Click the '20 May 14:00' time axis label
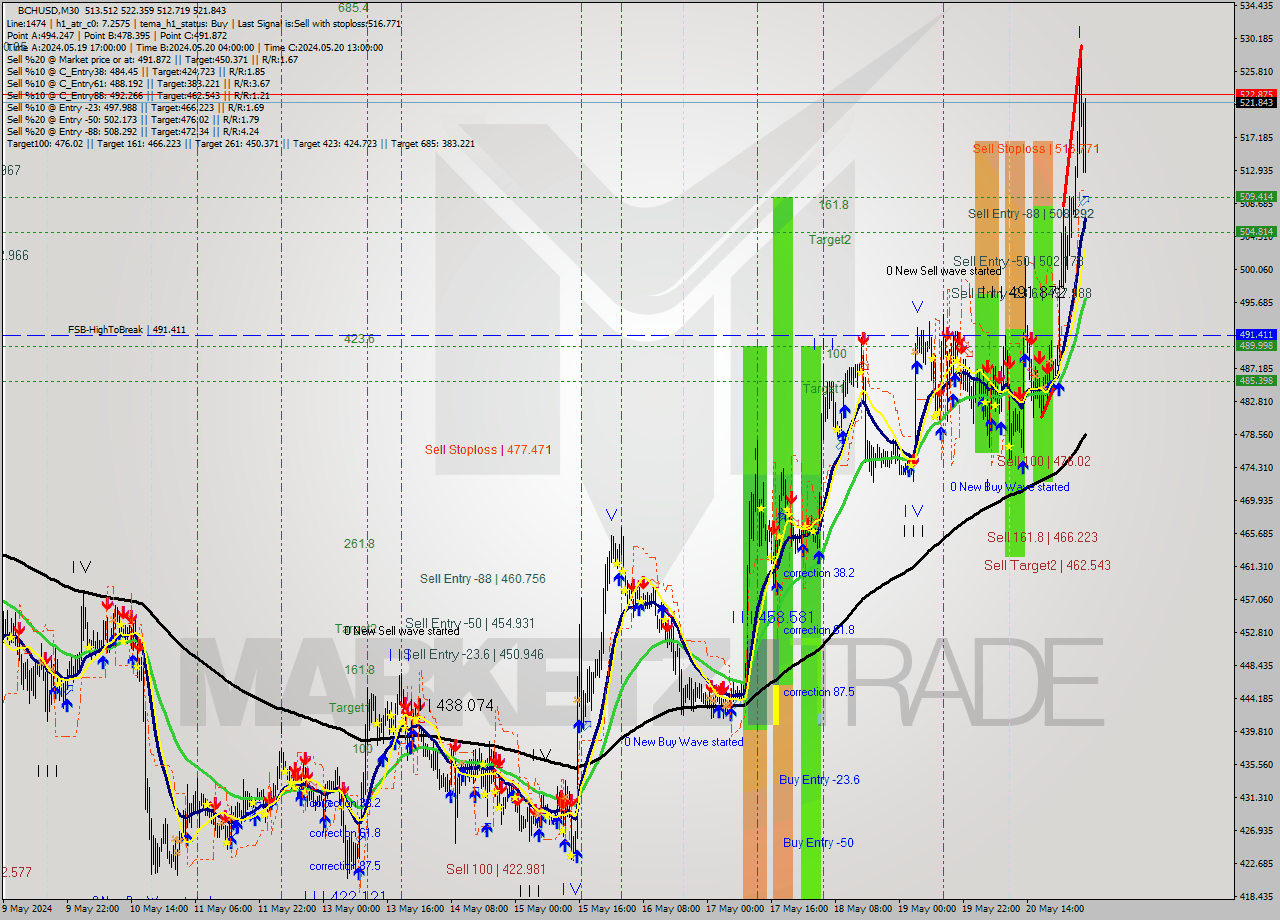1280x920 pixels. [1056, 909]
